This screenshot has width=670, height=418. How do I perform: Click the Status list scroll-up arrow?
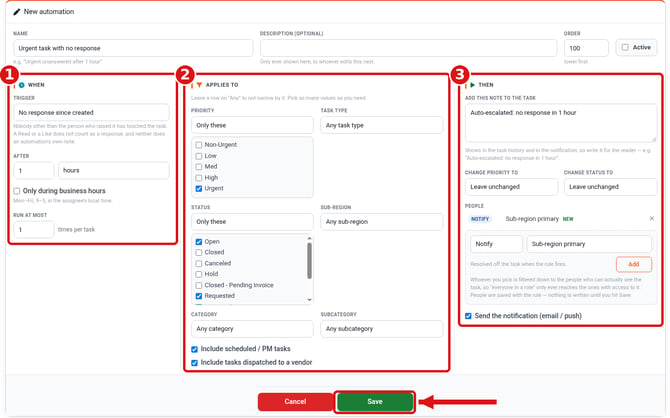pos(309,238)
